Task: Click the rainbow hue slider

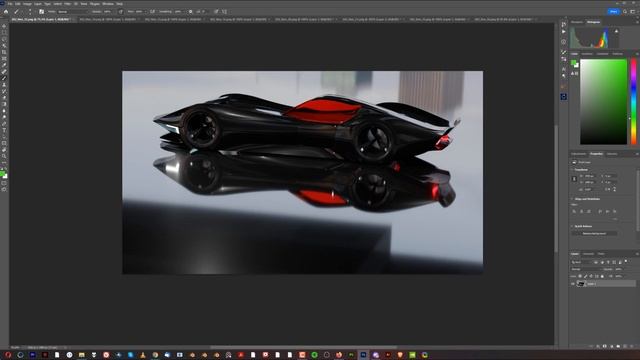Action: 633,102
